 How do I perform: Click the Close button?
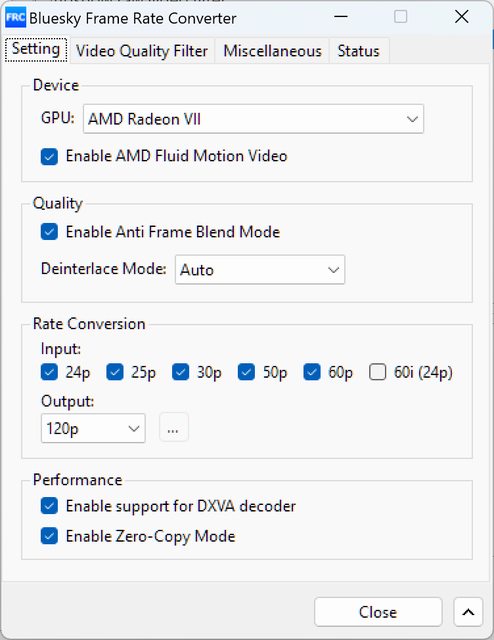pos(378,612)
